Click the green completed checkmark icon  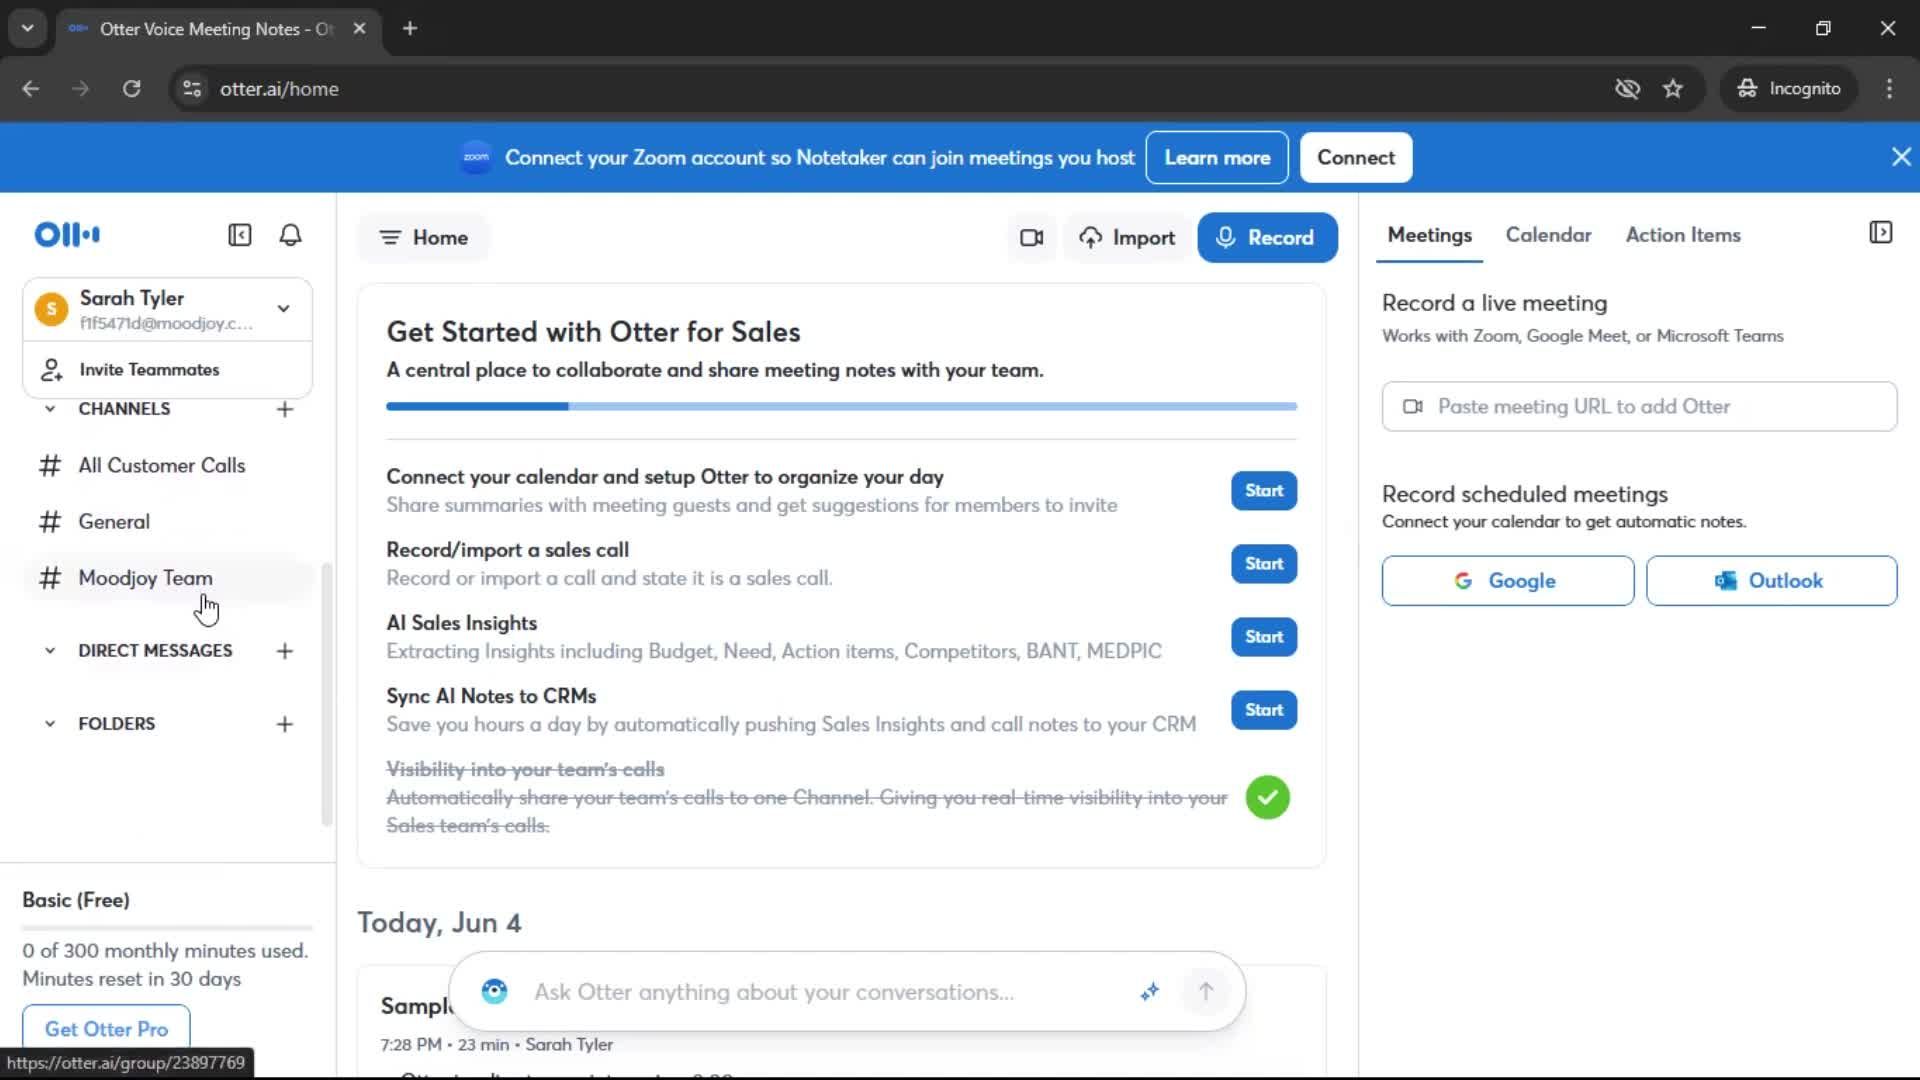[x=1267, y=797]
